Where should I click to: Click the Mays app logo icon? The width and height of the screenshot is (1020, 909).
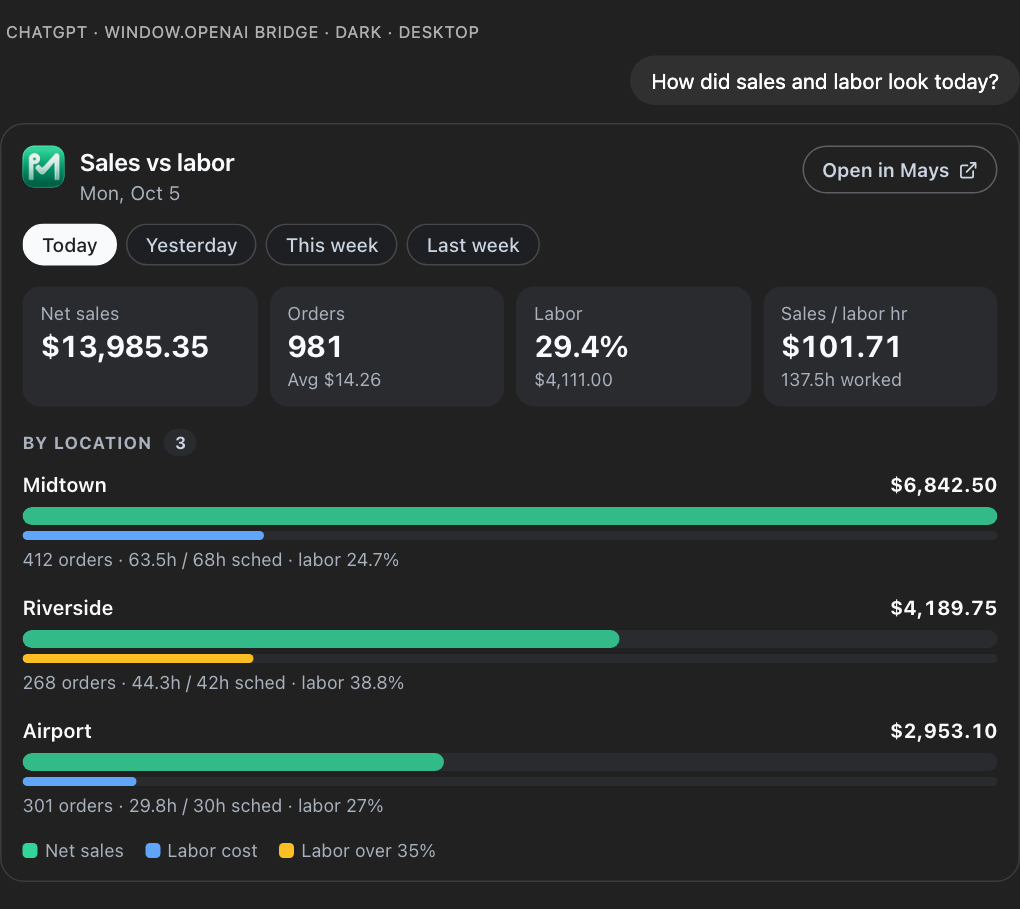44,167
